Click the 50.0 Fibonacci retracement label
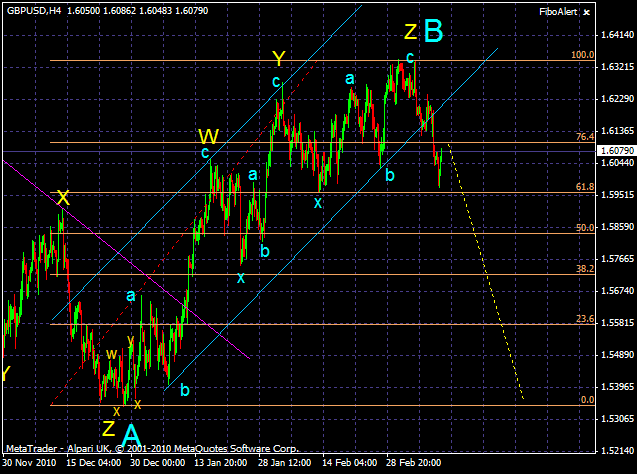Viewport: 637px width, 474px height. pos(585,228)
